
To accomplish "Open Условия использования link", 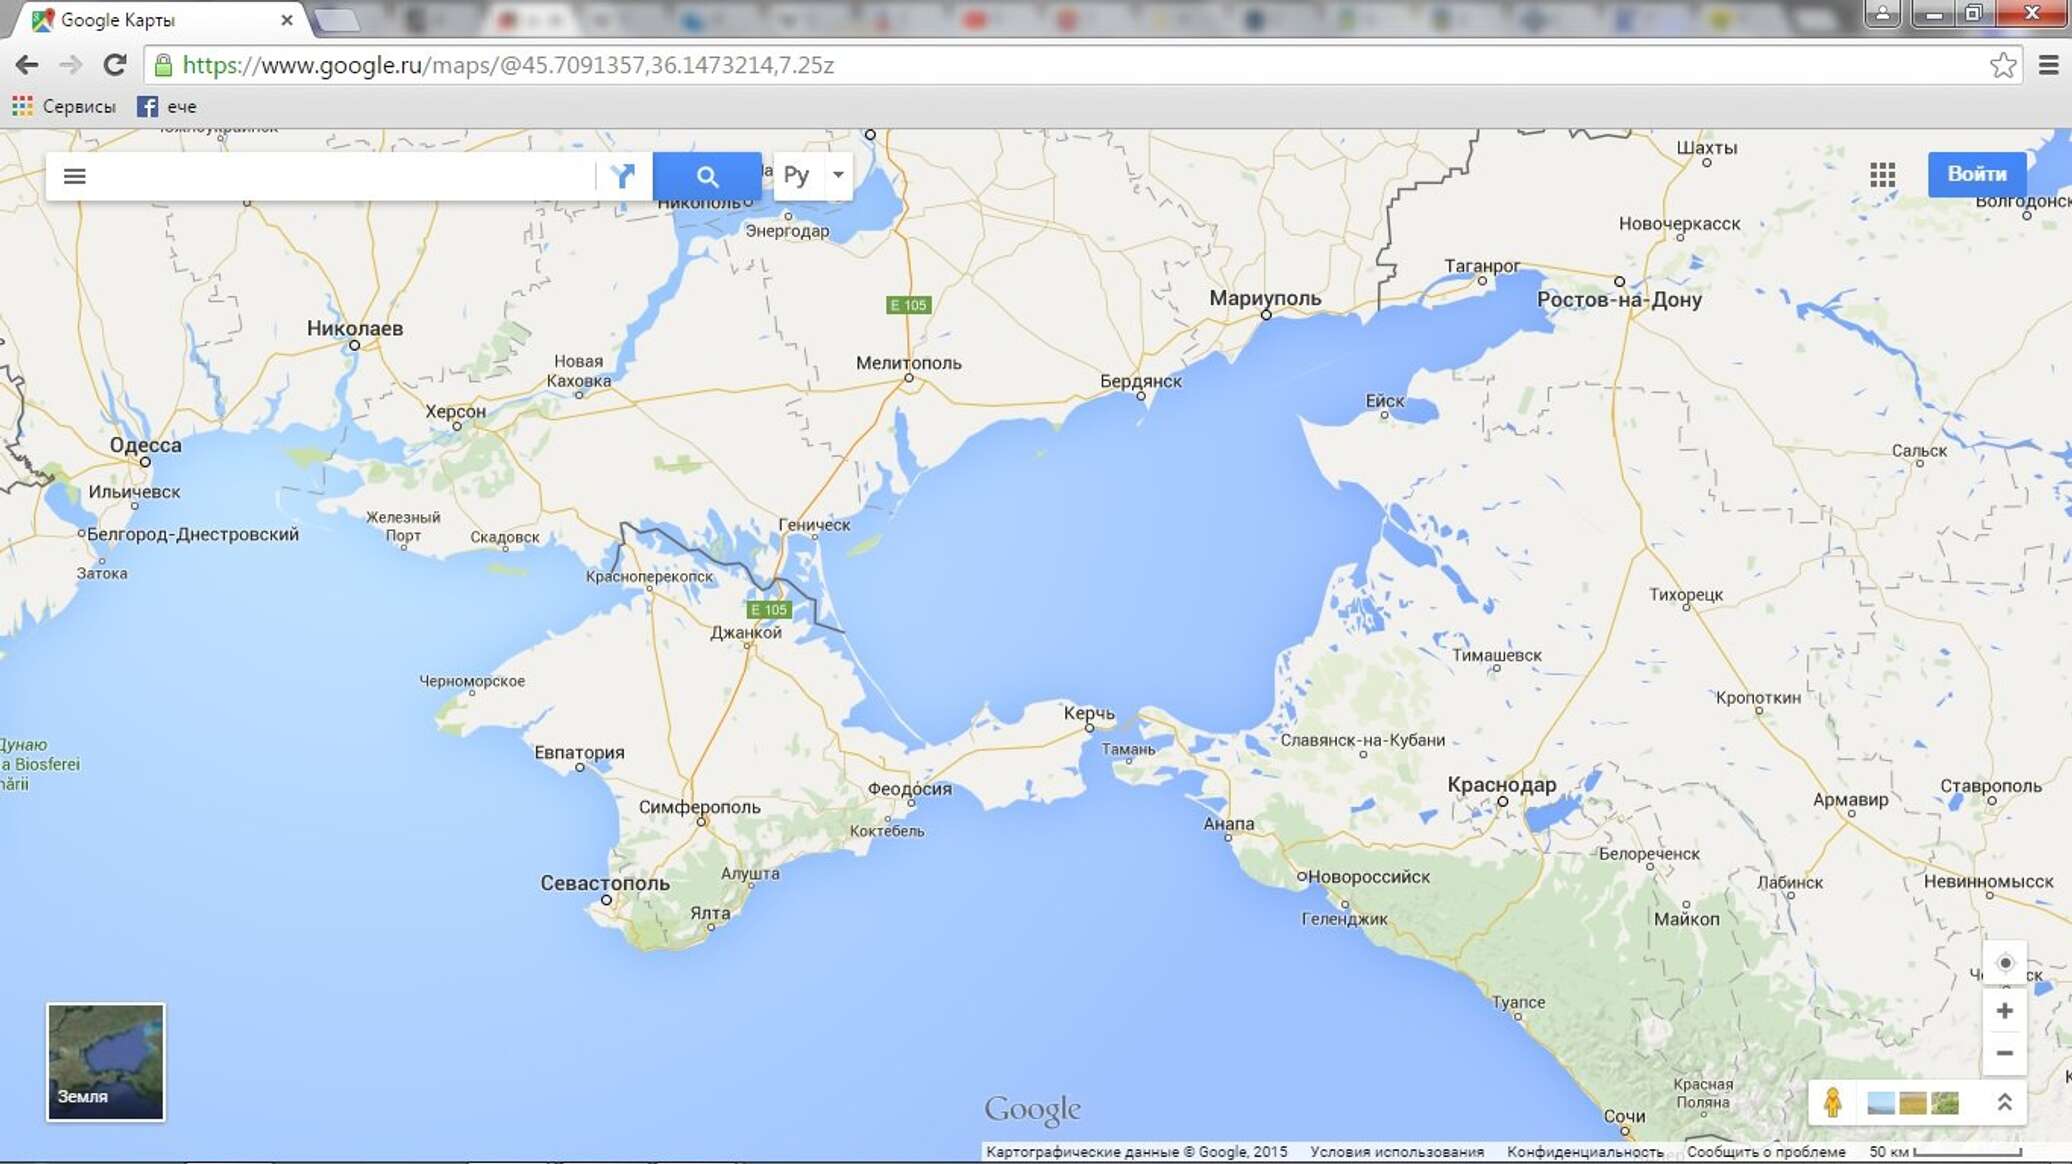I will 1397,1152.
